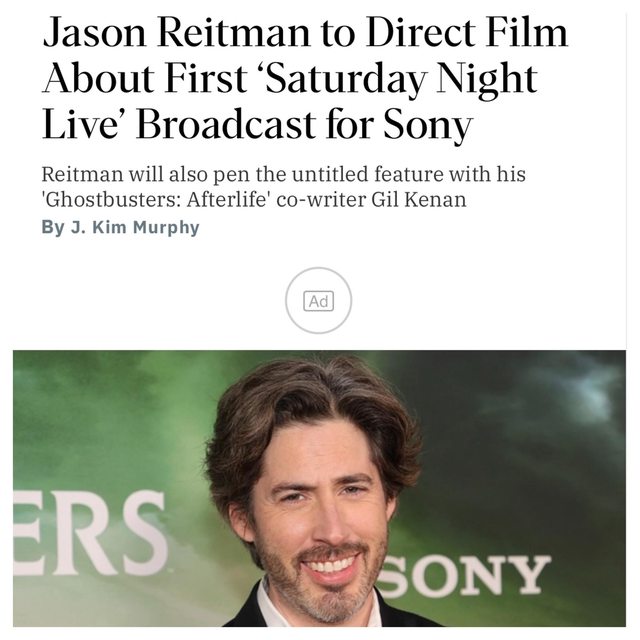Open the article's lead photo
The height and width of the screenshot is (640, 640).
[x=319, y=488]
